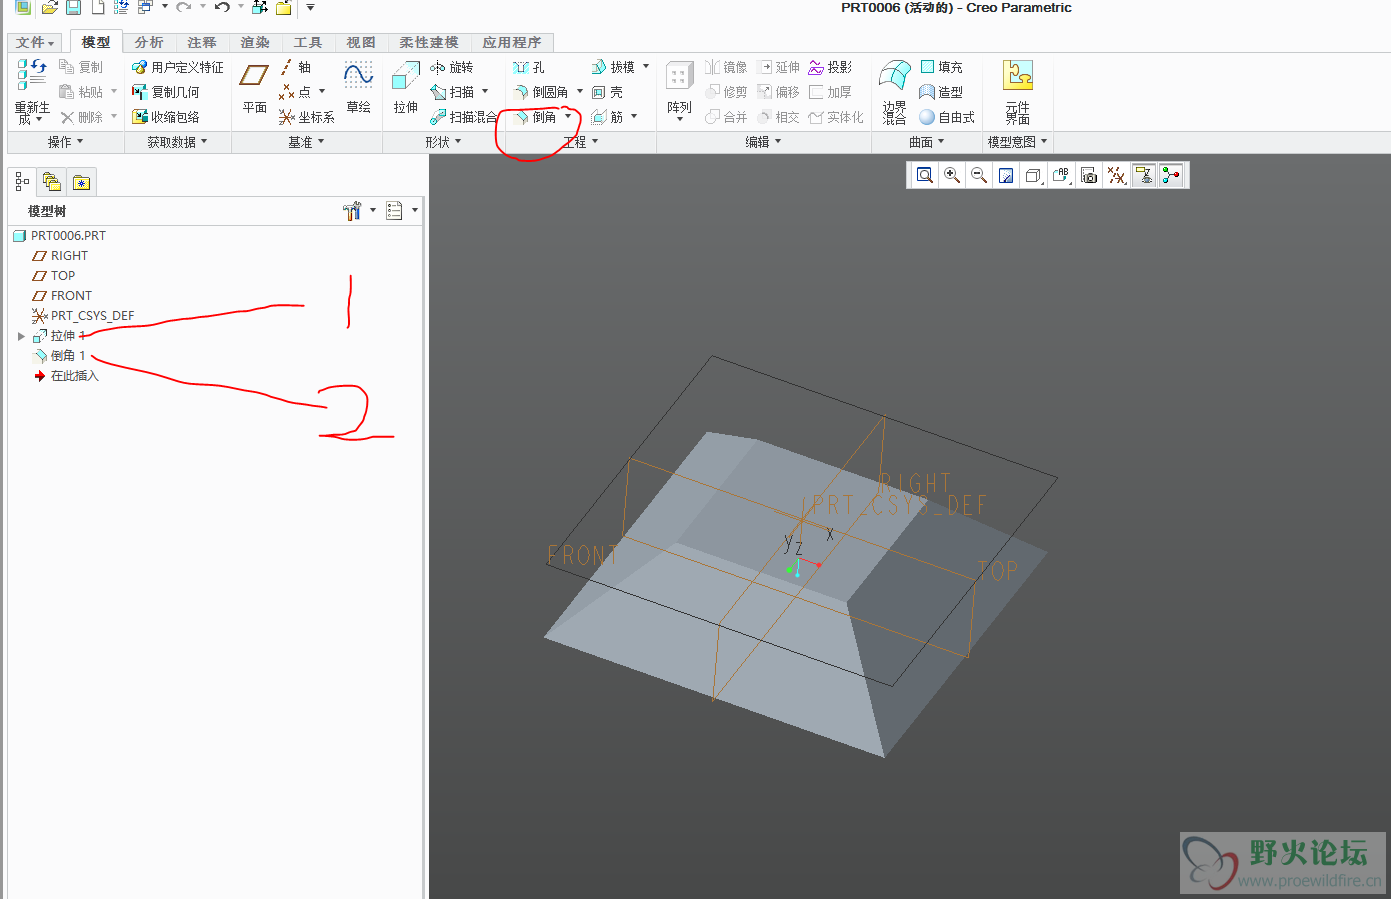This screenshot has width=1391, height=899.
Task: Select the Draft (拔模) tool
Action: (x=612, y=67)
